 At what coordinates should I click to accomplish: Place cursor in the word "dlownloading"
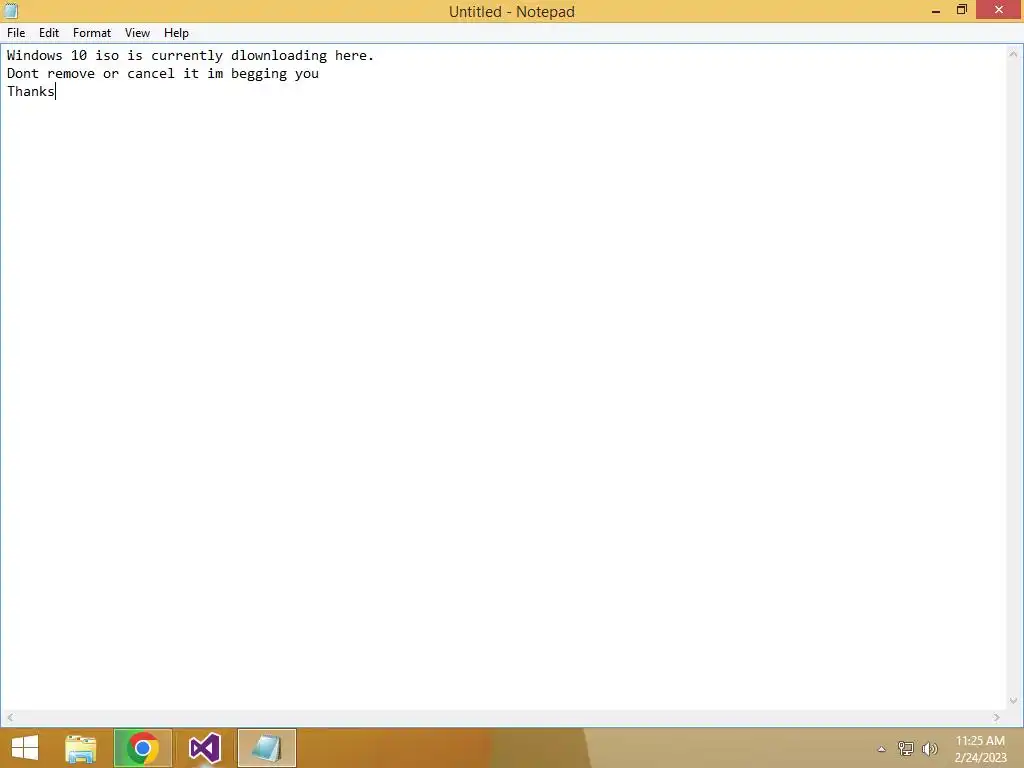pos(279,56)
